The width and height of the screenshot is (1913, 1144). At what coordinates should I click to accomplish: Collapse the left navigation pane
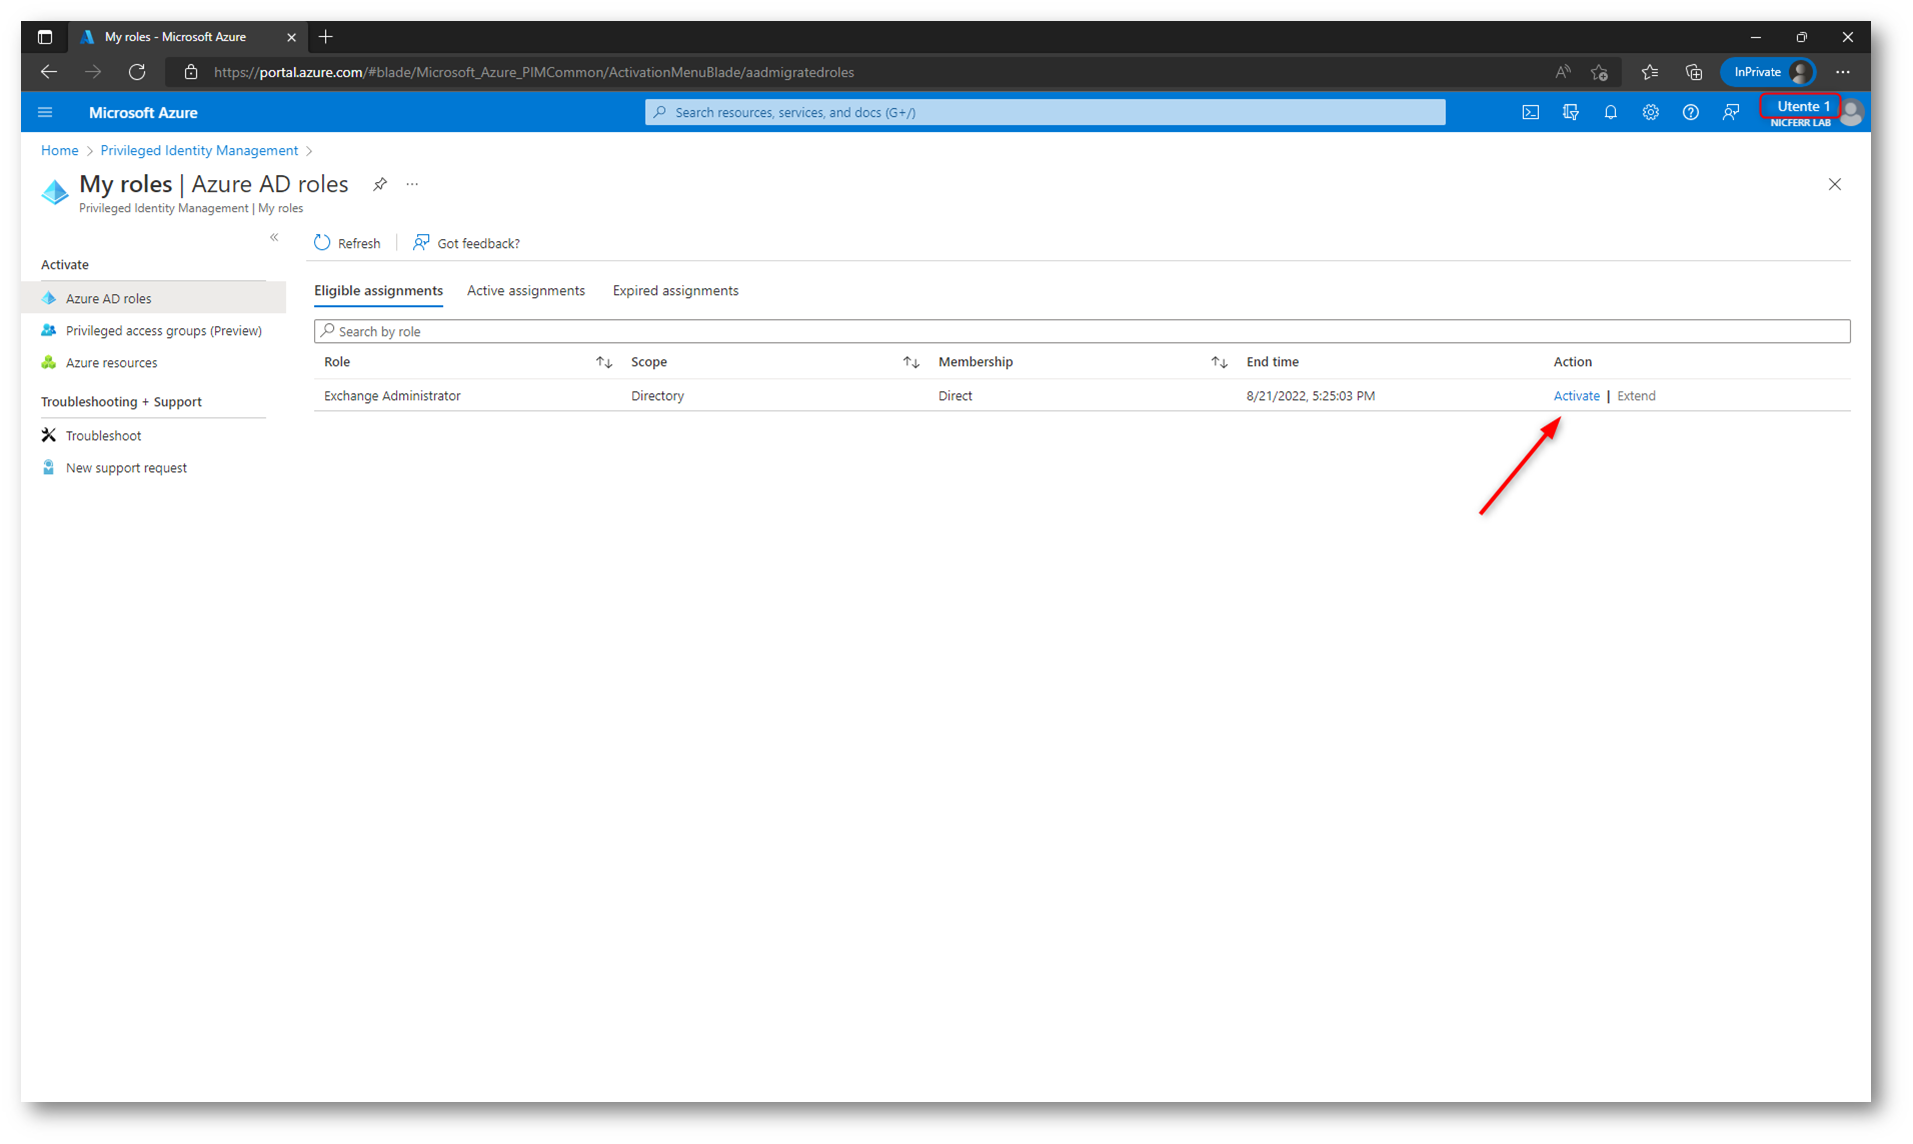[x=274, y=237]
